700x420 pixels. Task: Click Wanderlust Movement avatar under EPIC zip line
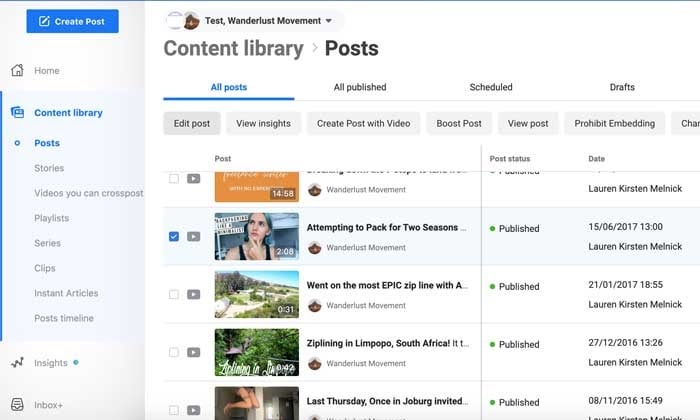coord(315,305)
